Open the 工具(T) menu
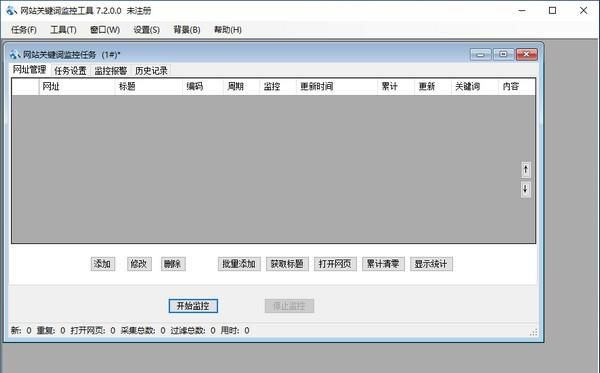Screen dimensions: 600x373 (x=63, y=30)
